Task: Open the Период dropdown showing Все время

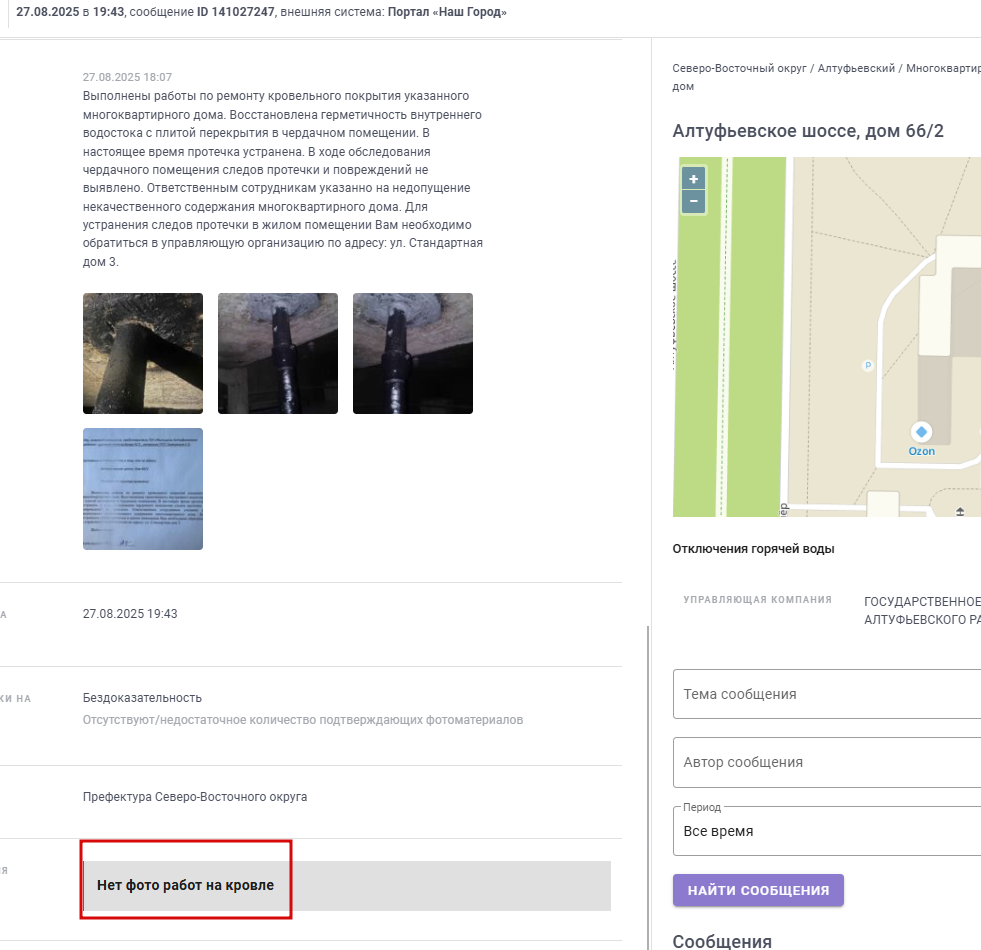Action: point(827,831)
